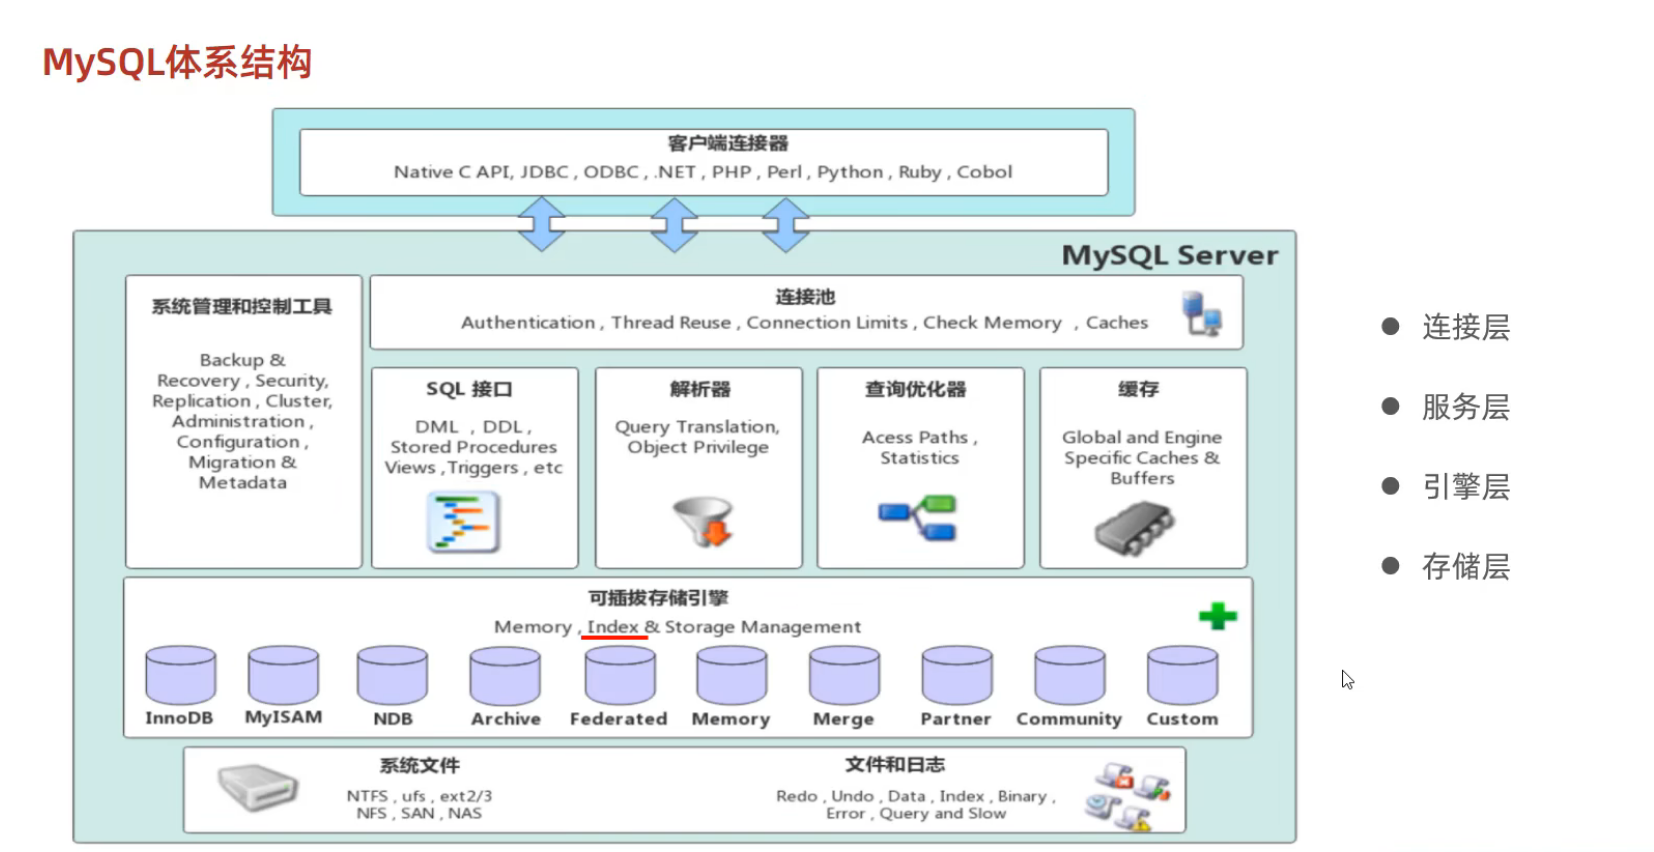Viewport: 1654px width, 852px height.
Task: Click the middle blue double-headed connector arrow
Action: 674,224
